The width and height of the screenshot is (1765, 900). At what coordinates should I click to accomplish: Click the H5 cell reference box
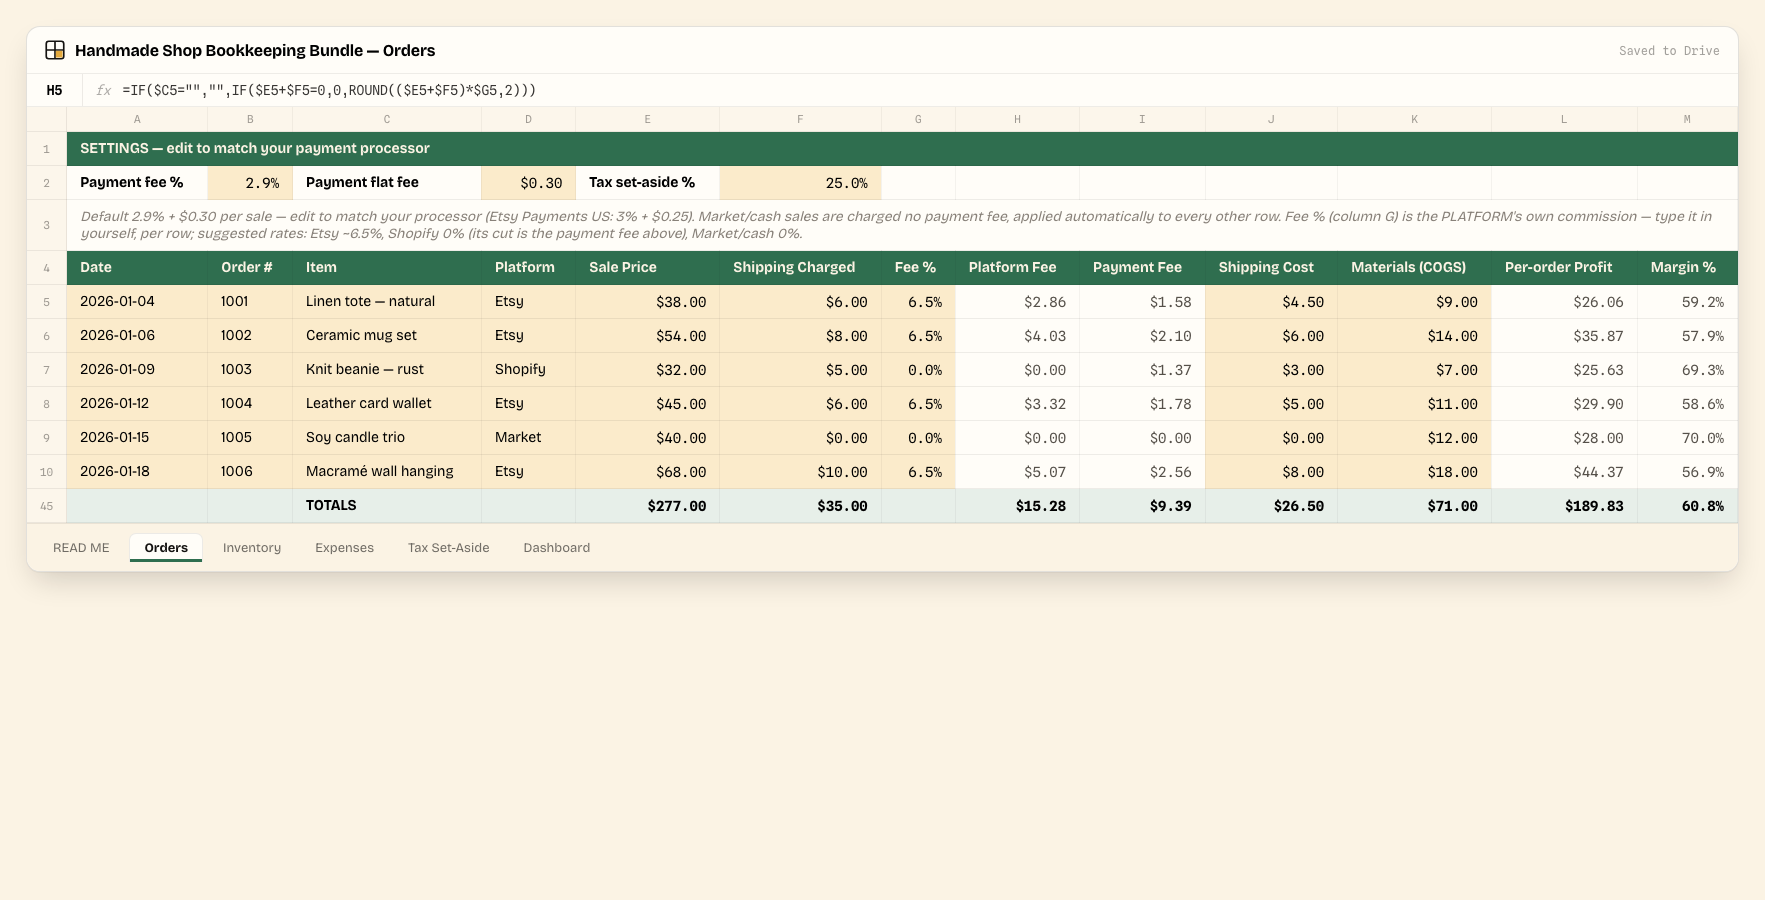pos(55,90)
